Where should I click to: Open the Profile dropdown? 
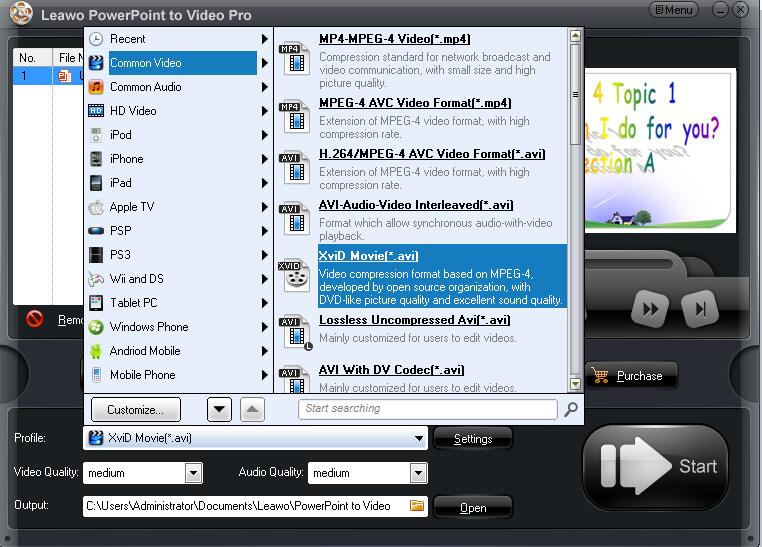(419, 438)
